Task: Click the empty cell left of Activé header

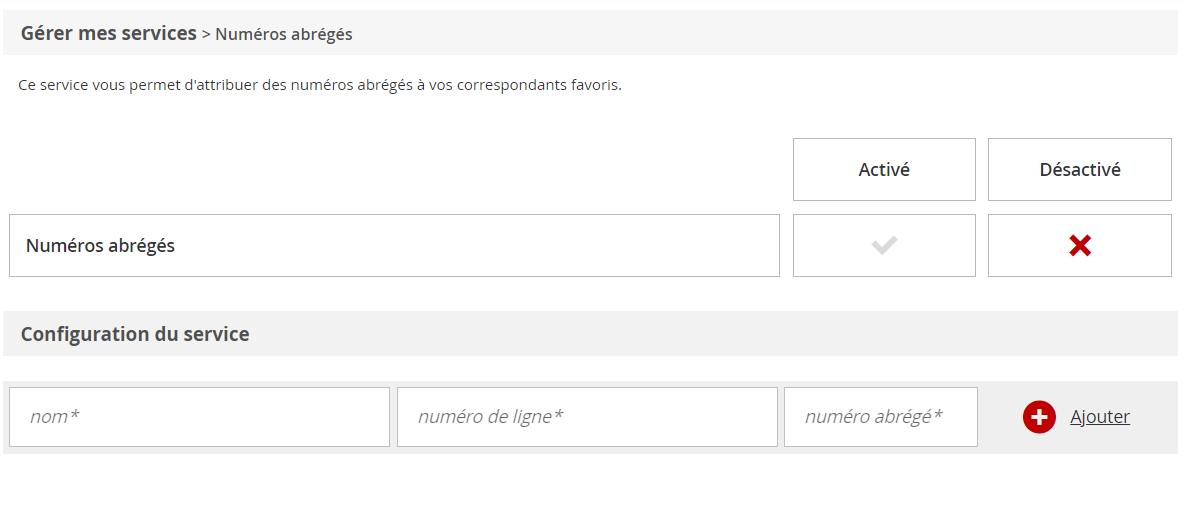Action: coord(400,169)
